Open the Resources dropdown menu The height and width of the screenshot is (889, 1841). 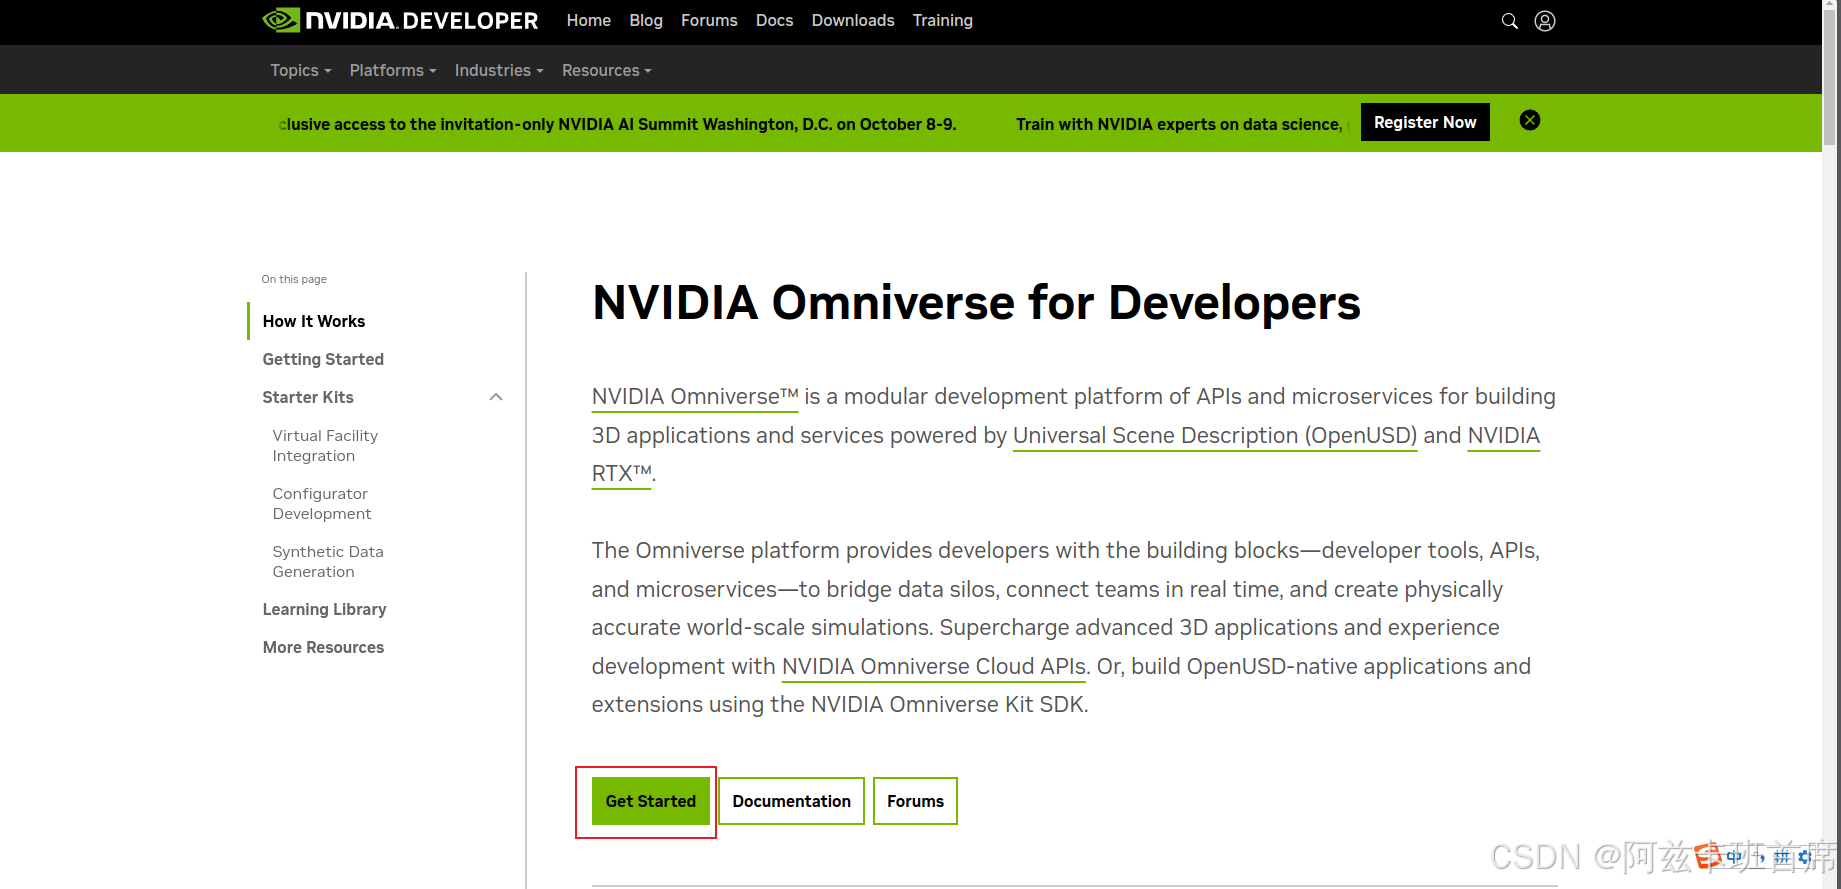pos(606,71)
